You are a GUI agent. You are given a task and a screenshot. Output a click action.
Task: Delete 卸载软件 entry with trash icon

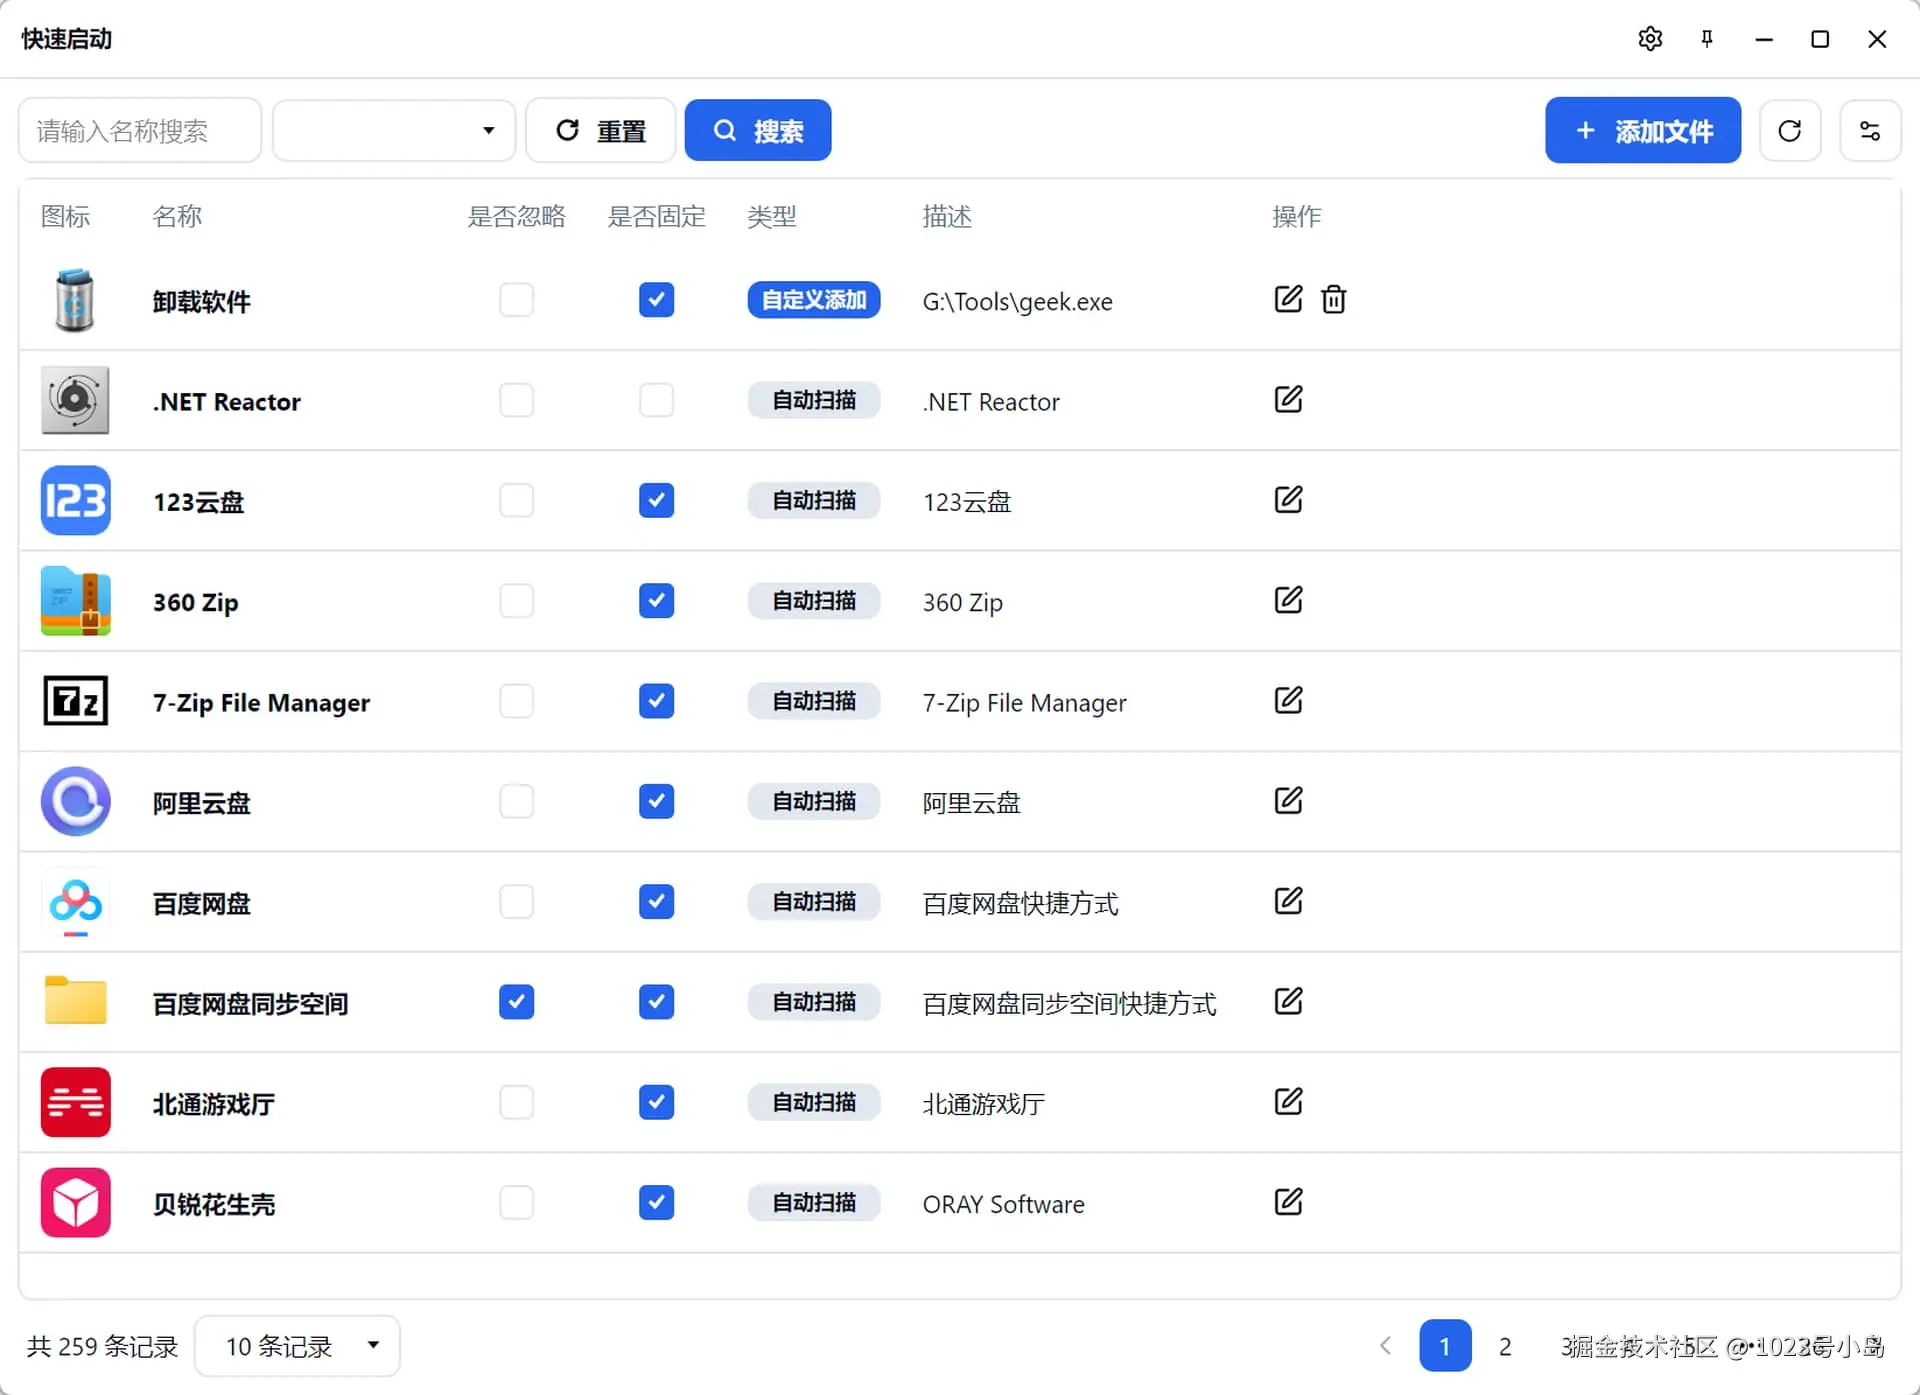[1334, 299]
